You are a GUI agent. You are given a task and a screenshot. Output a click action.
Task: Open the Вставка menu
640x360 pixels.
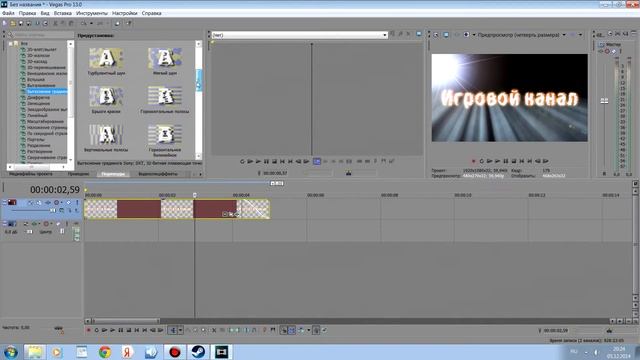click(x=63, y=13)
